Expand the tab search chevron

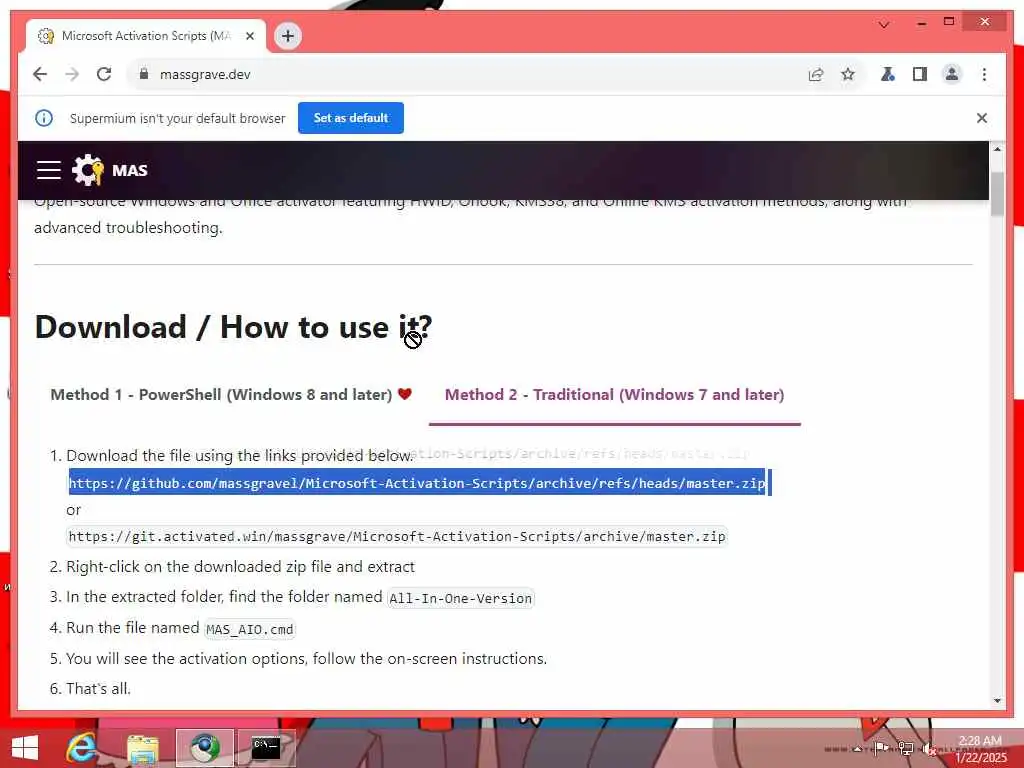884,24
